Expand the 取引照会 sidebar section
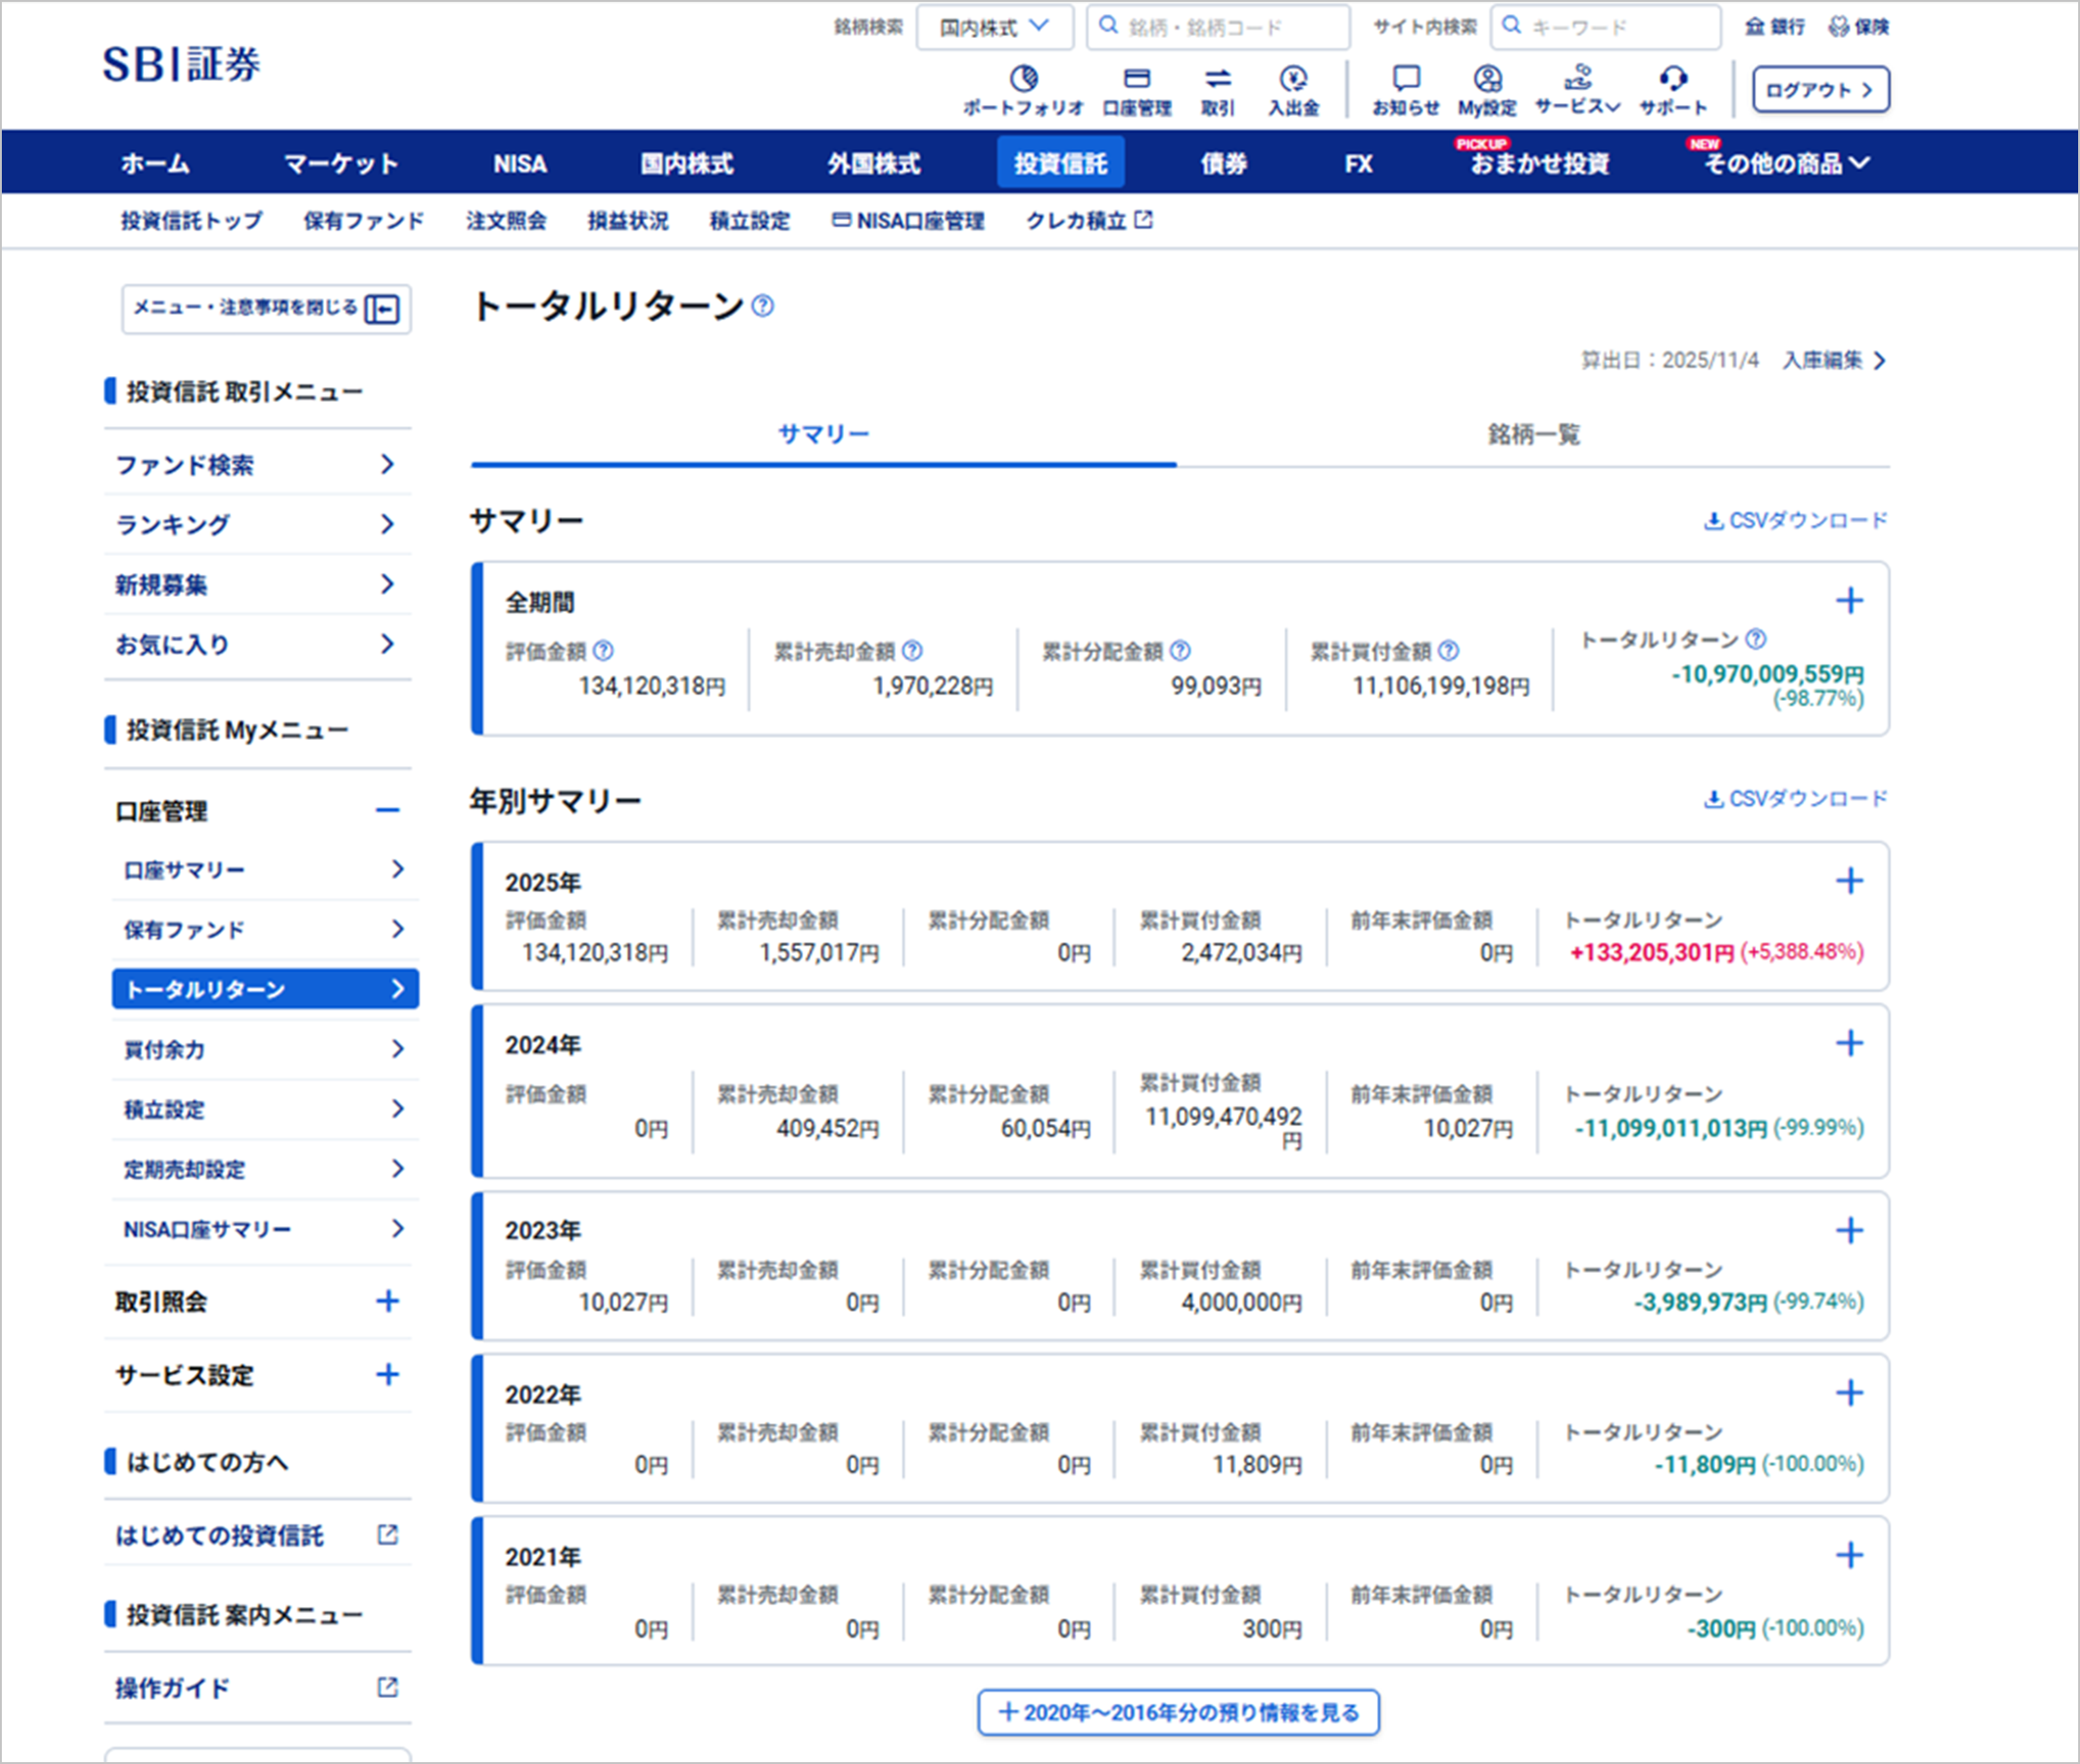Viewport: 2080px width, 1764px height. click(387, 1301)
